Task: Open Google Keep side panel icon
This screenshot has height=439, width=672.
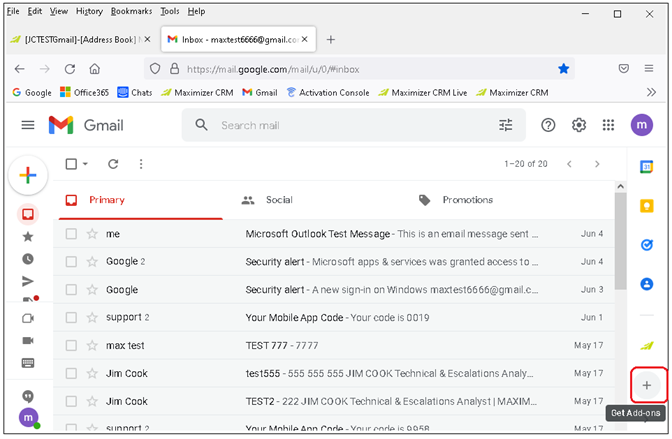Action: pyautogui.click(x=646, y=206)
